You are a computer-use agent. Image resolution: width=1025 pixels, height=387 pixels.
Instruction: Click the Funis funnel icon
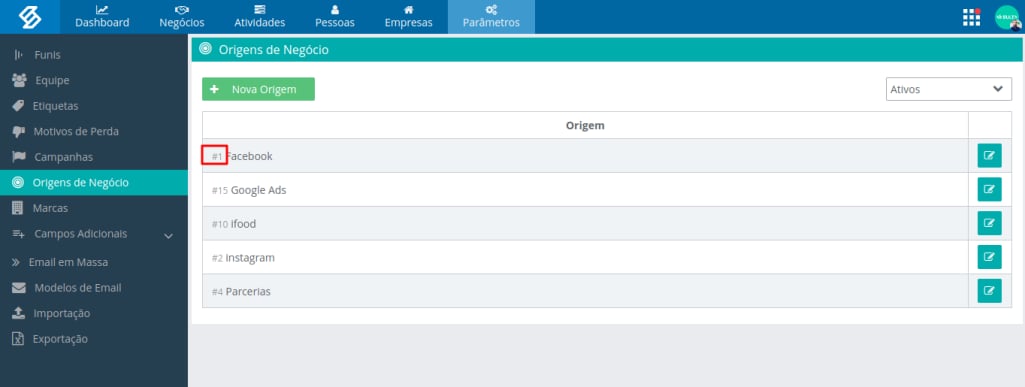click(x=18, y=55)
